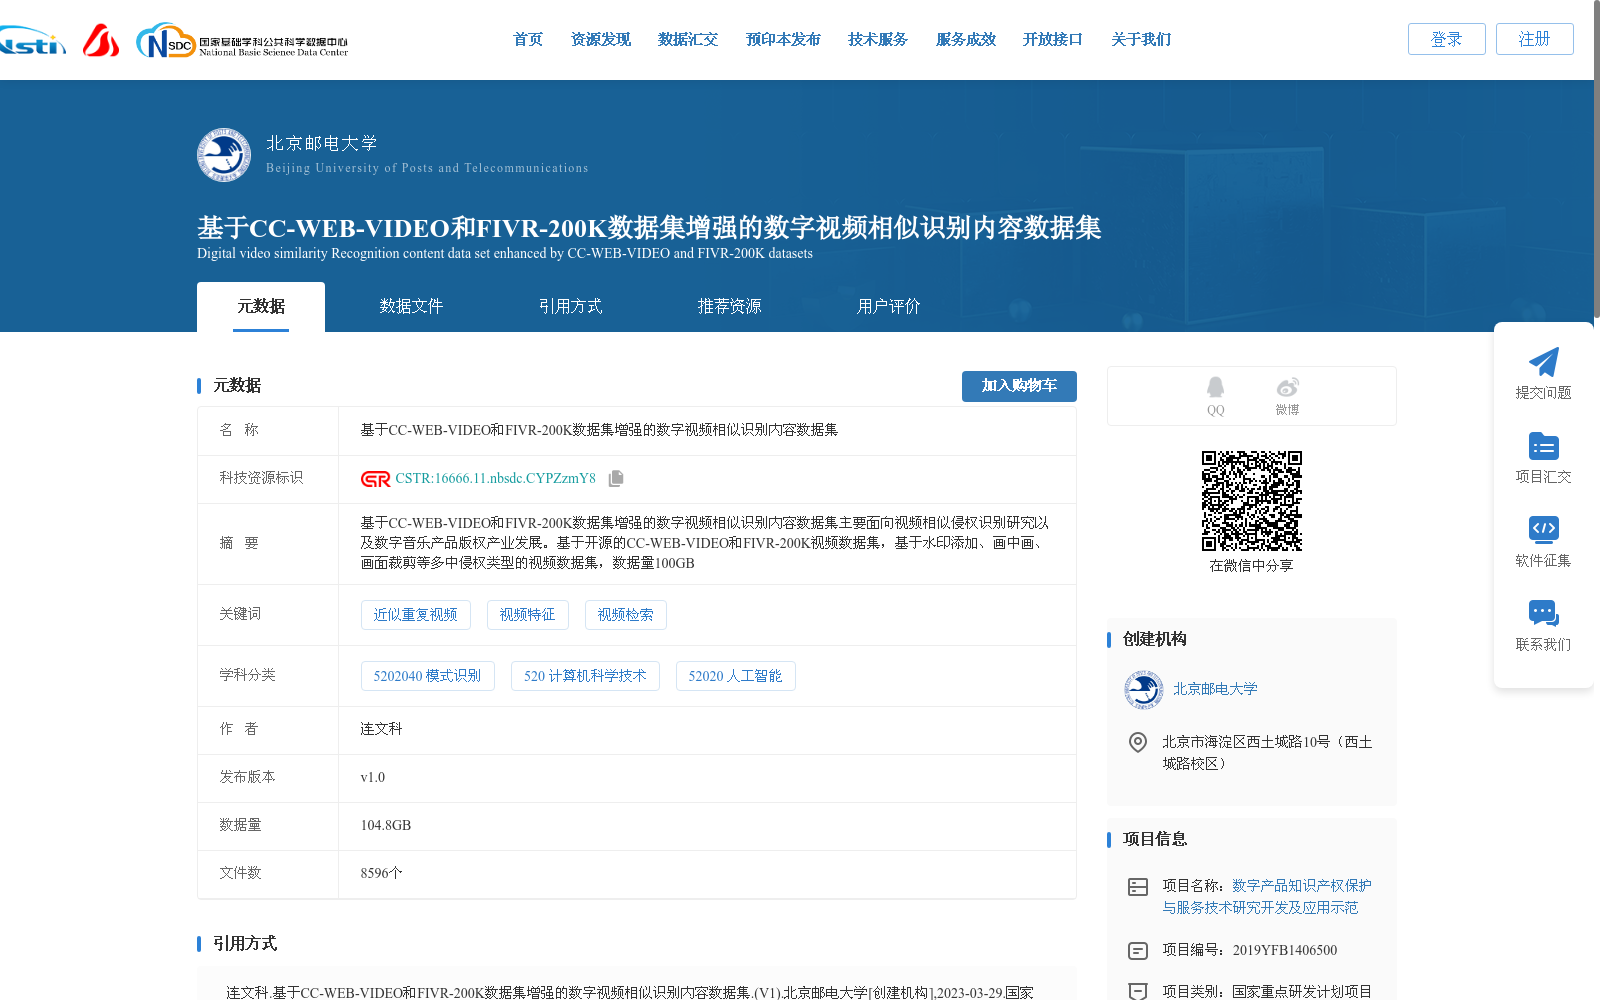
Task: Click the version value v1.0
Action: coord(372,777)
